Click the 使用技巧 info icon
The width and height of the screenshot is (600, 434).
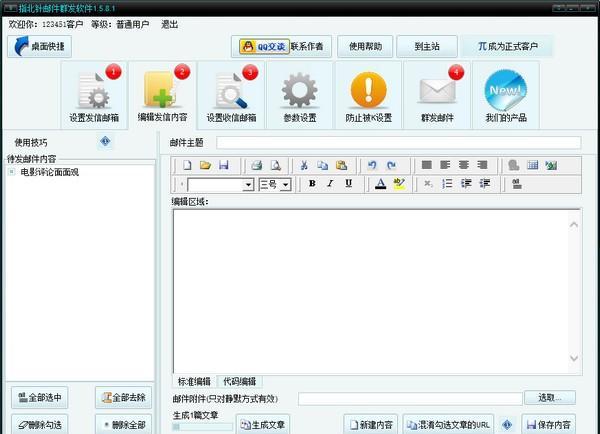pos(105,142)
